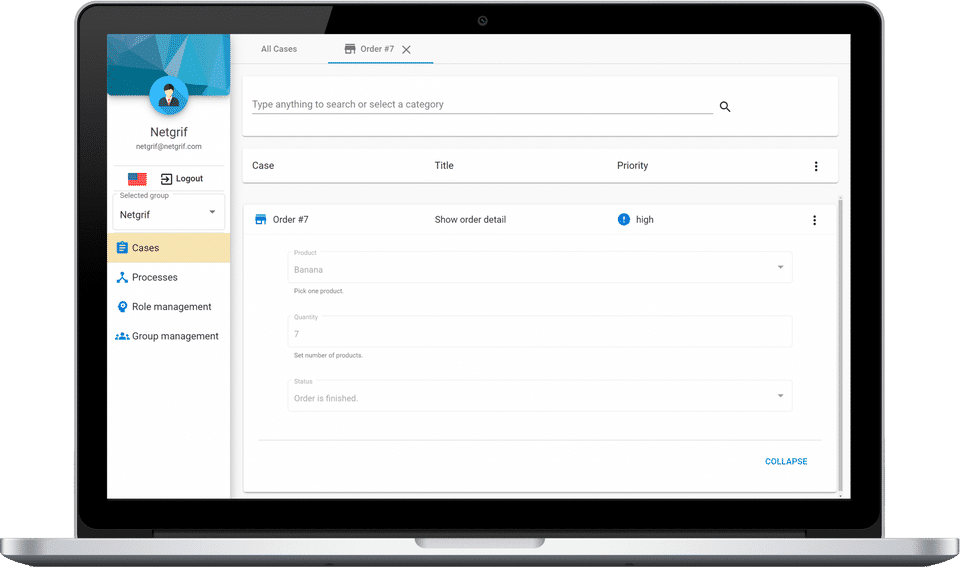Expand the Status dropdown
The image size is (960, 569).
point(540,396)
